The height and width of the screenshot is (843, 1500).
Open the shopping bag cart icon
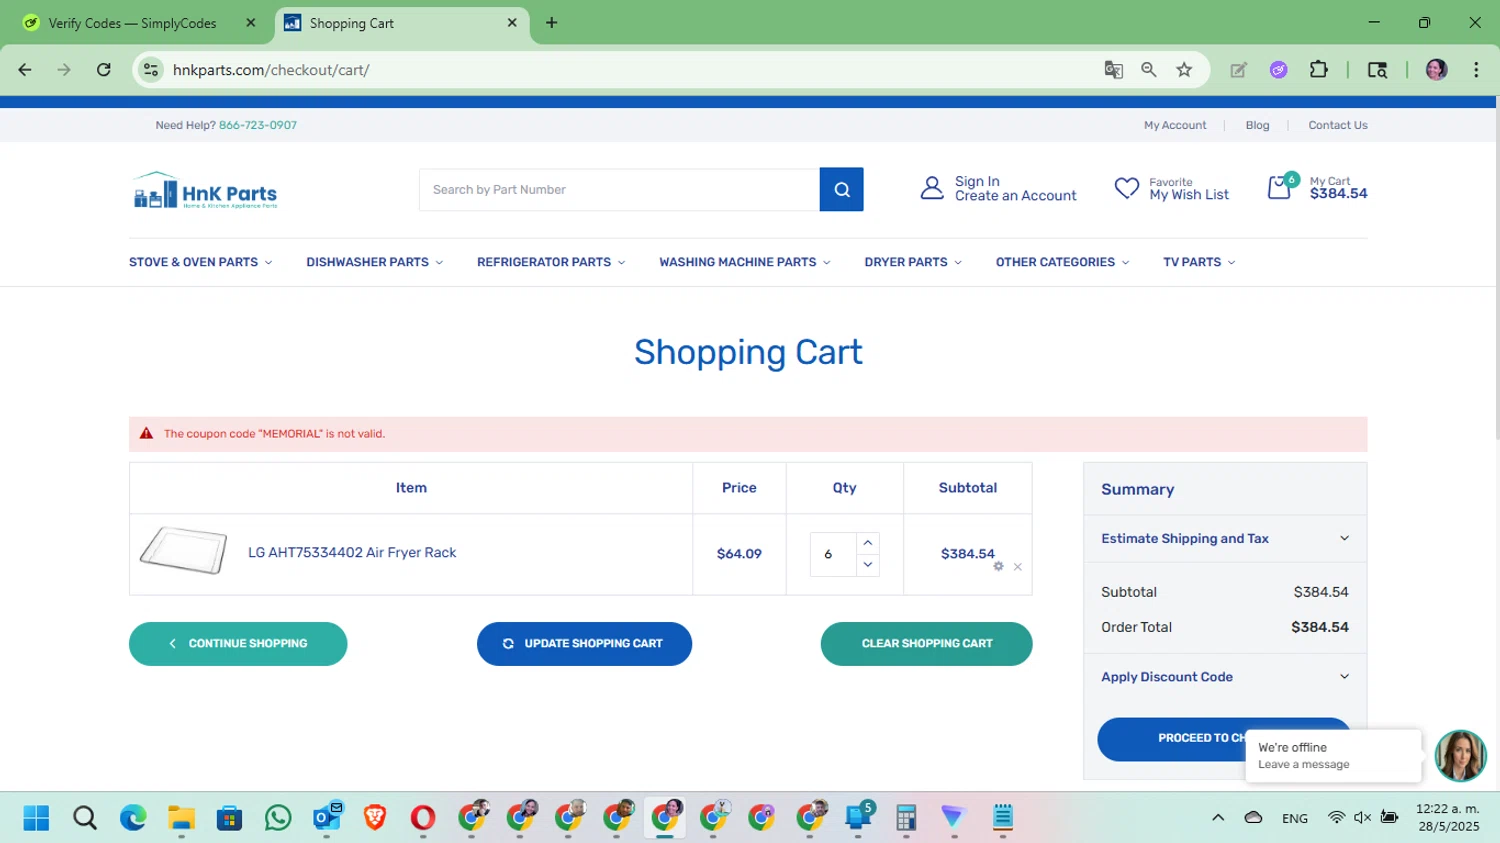[1280, 187]
